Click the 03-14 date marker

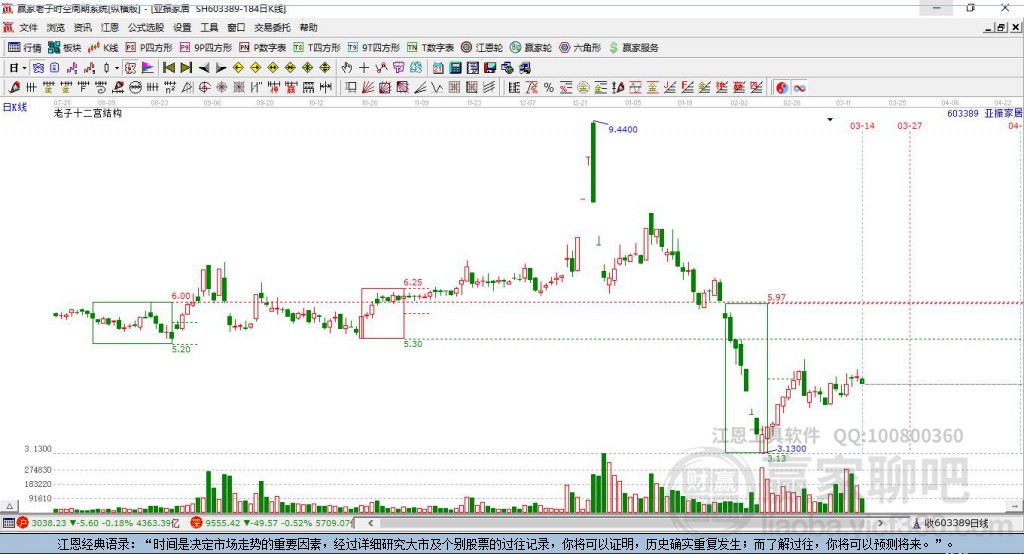(x=862, y=125)
